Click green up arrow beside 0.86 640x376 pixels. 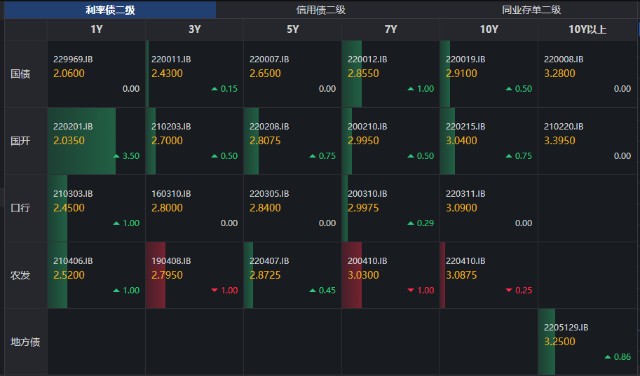click(x=607, y=357)
